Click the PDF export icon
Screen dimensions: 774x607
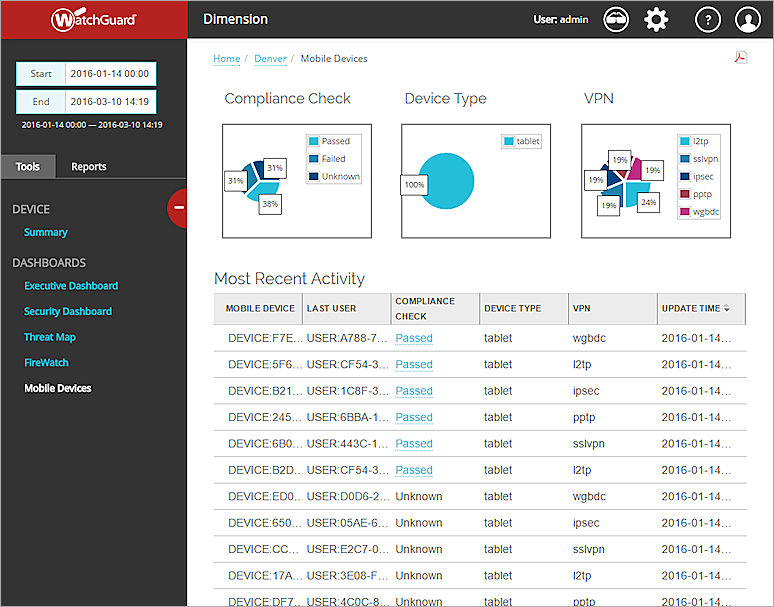pyautogui.click(x=740, y=58)
